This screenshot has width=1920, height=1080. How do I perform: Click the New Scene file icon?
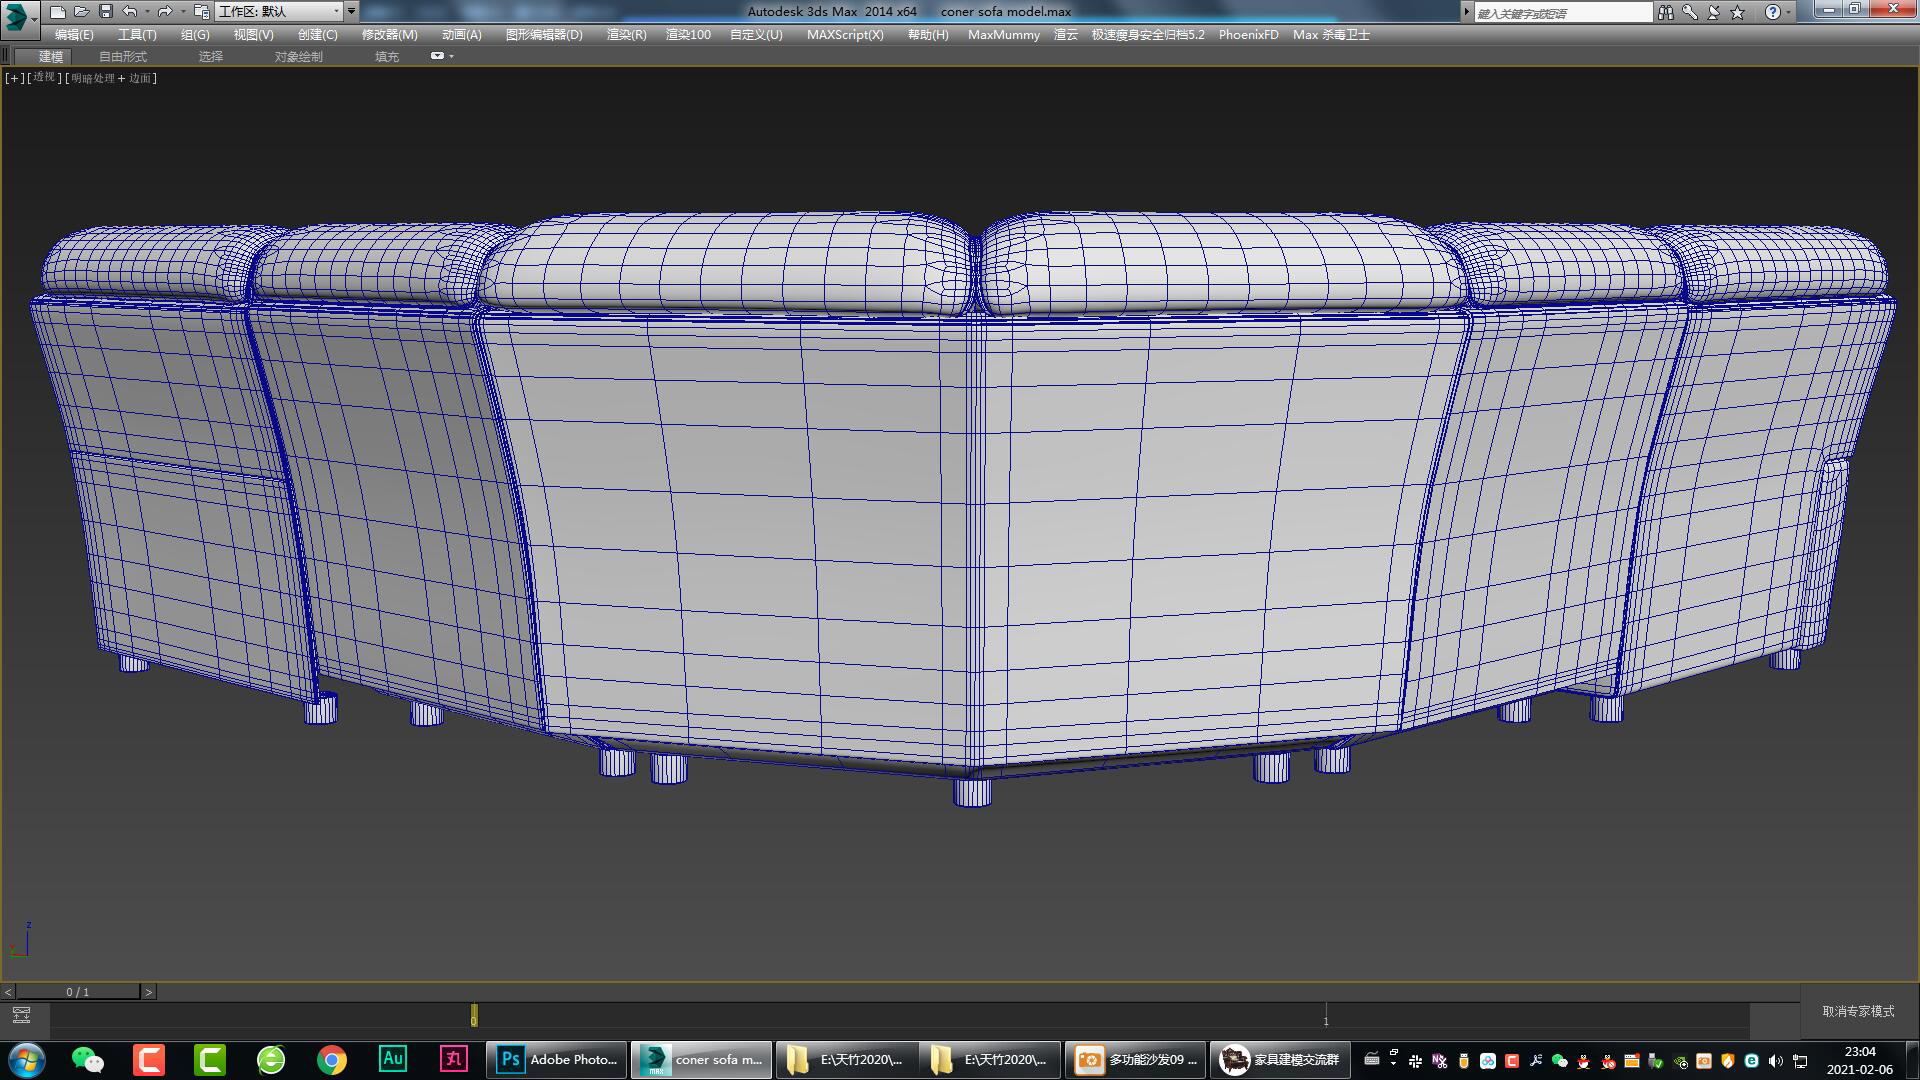coord(58,12)
